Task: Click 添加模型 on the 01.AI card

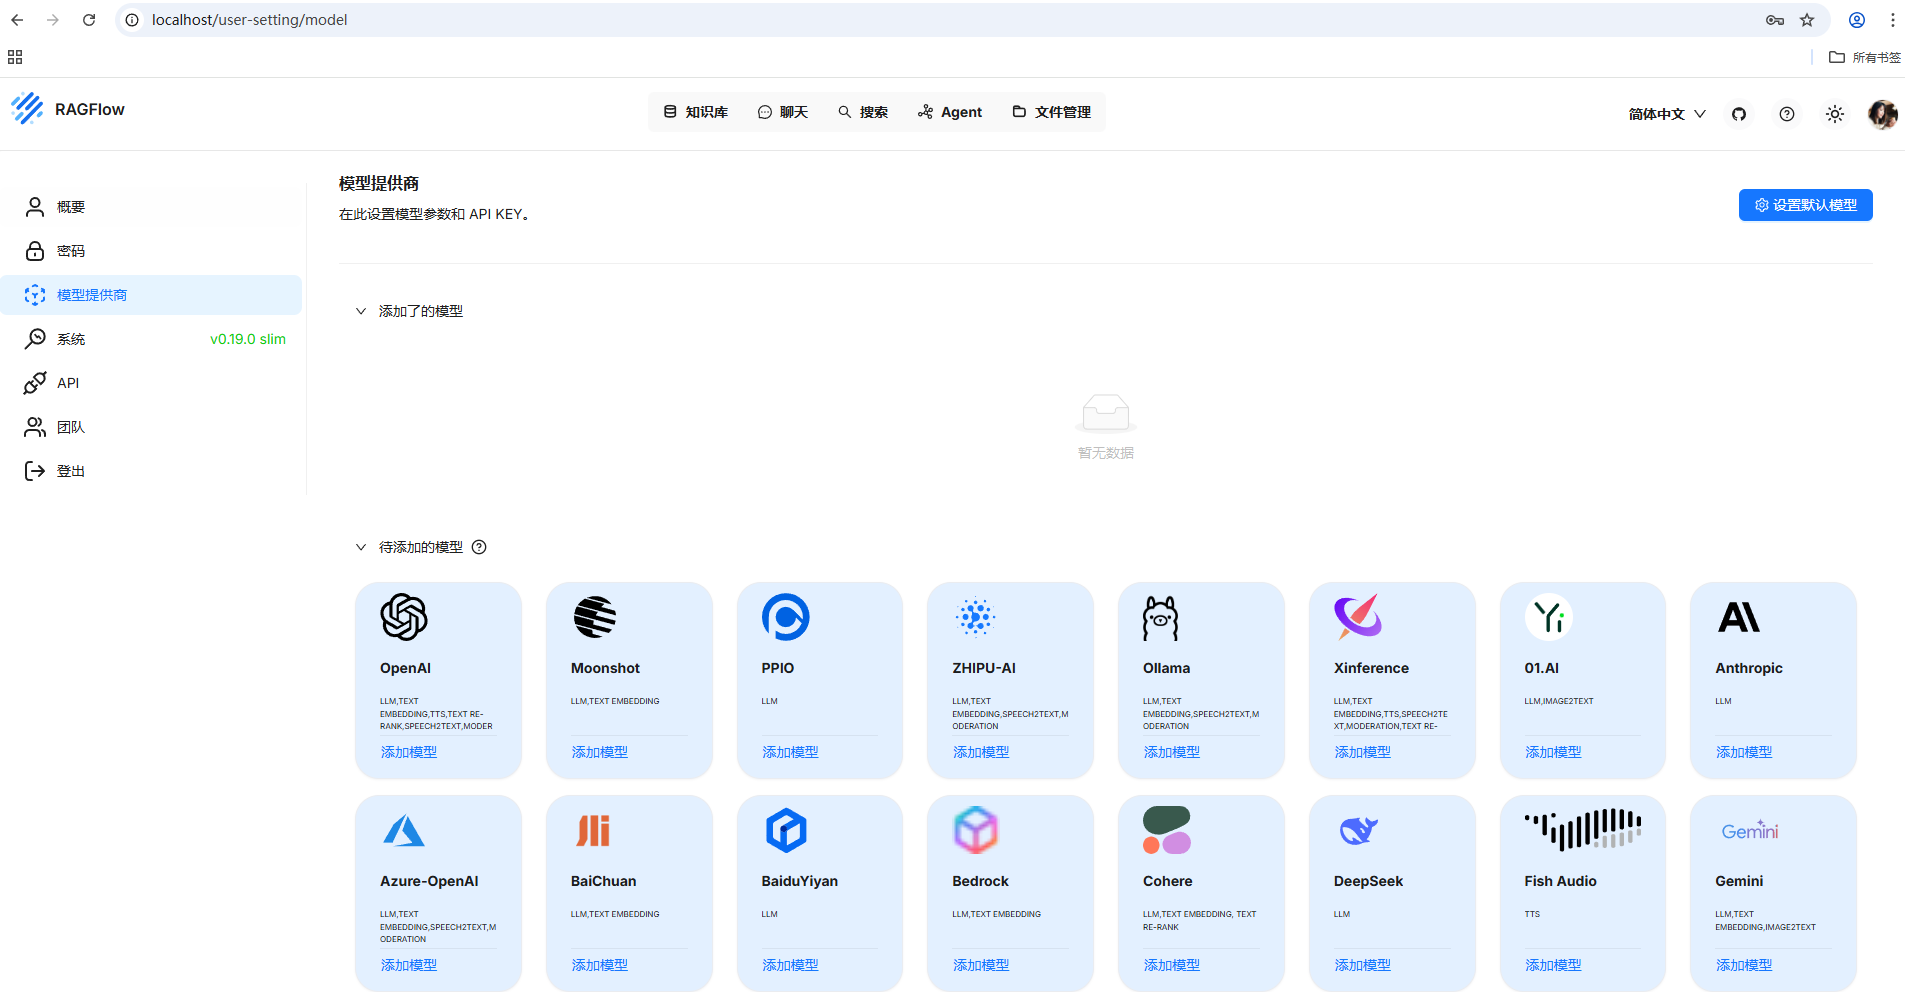Action: click(x=1553, y=752)
